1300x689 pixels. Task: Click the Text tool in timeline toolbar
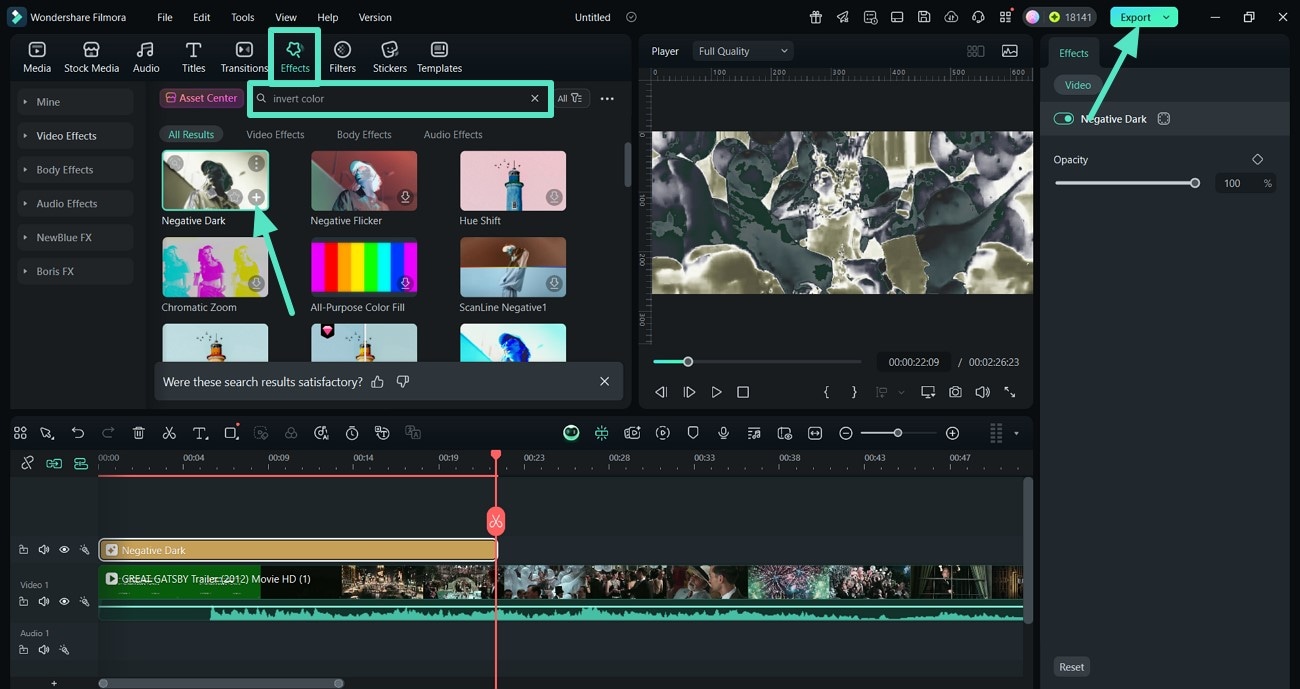tap(200, 433)
